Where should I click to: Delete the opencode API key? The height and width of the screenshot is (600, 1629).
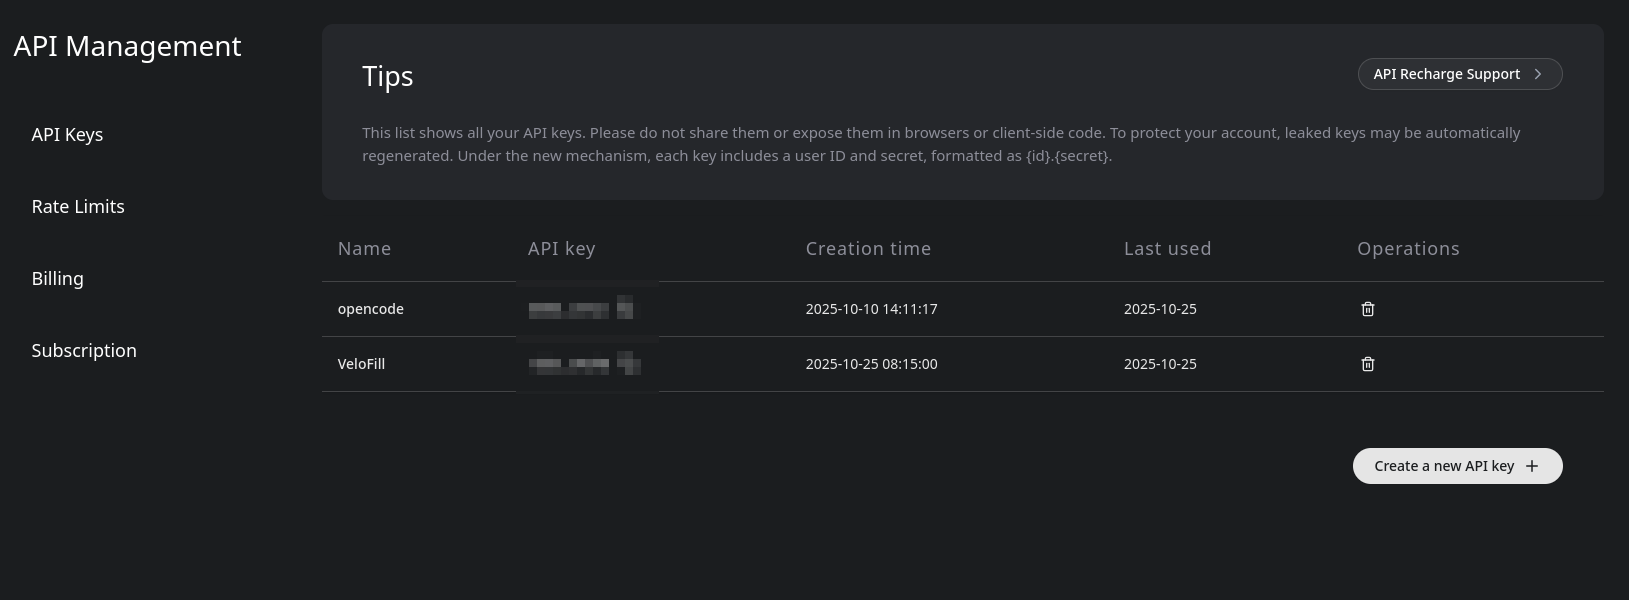point(1368,309)
